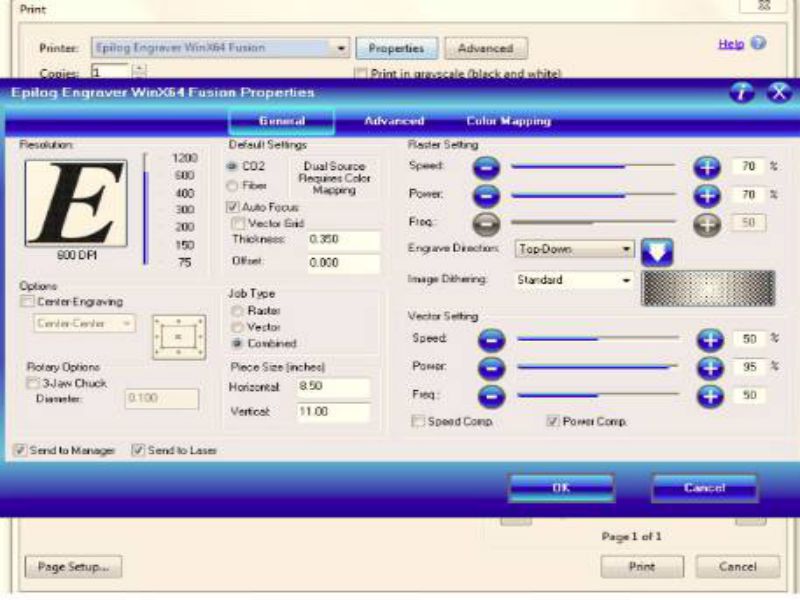Switch to the Color Mapping tab
This screenshot has width=800, height=600.
508,121
